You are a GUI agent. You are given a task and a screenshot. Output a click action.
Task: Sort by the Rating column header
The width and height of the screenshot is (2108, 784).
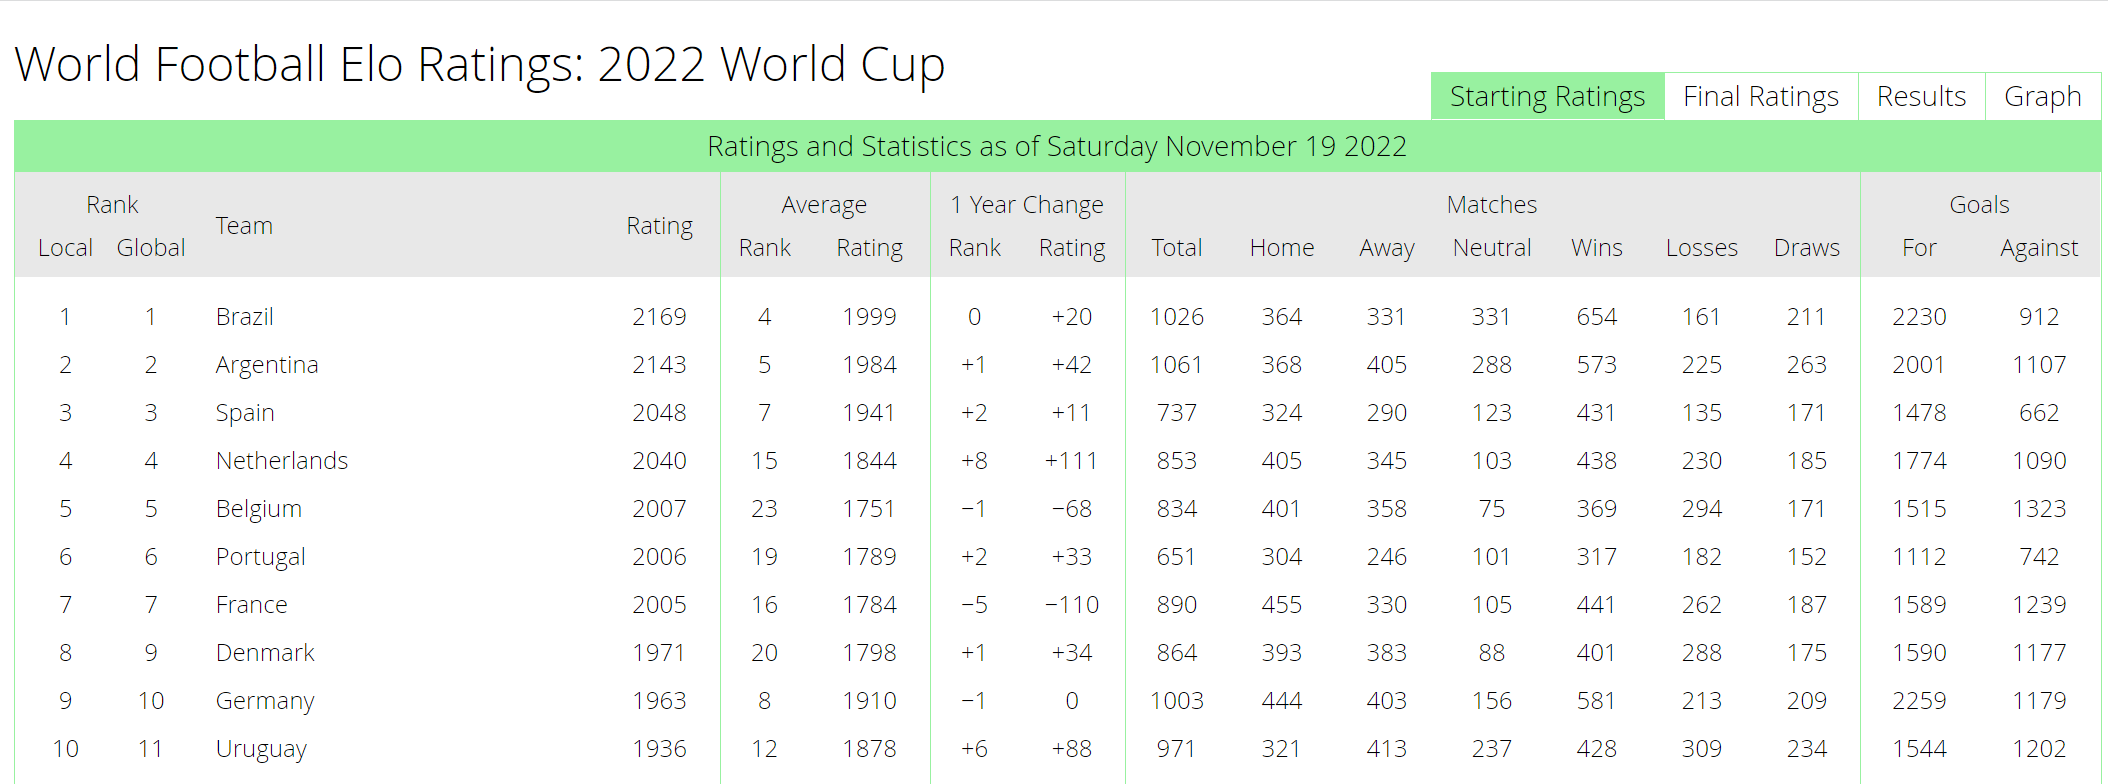coord(660,226)
